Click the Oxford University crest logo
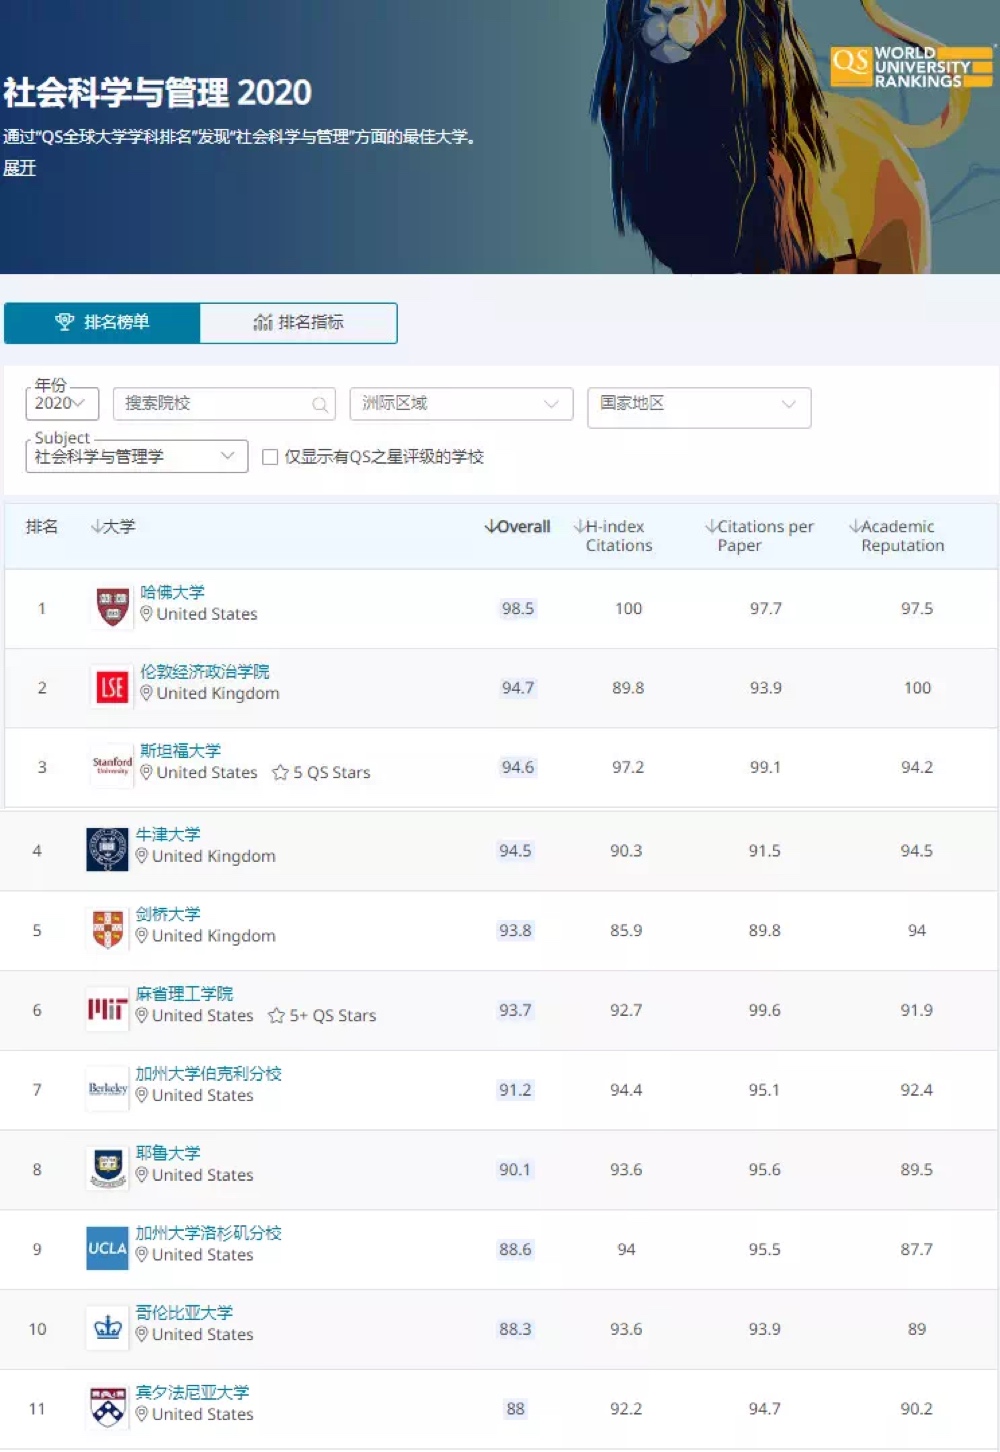The image size is (1000, 1452). coord(107,850)
